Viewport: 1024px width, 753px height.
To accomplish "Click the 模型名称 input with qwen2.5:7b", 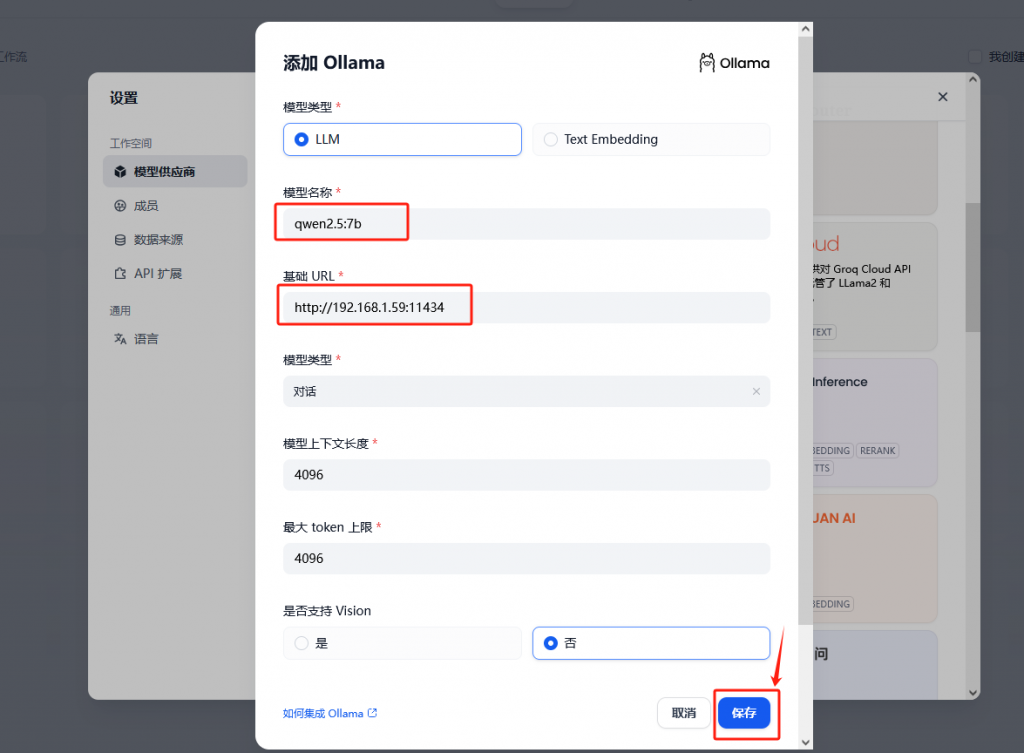I will [526, 224].
